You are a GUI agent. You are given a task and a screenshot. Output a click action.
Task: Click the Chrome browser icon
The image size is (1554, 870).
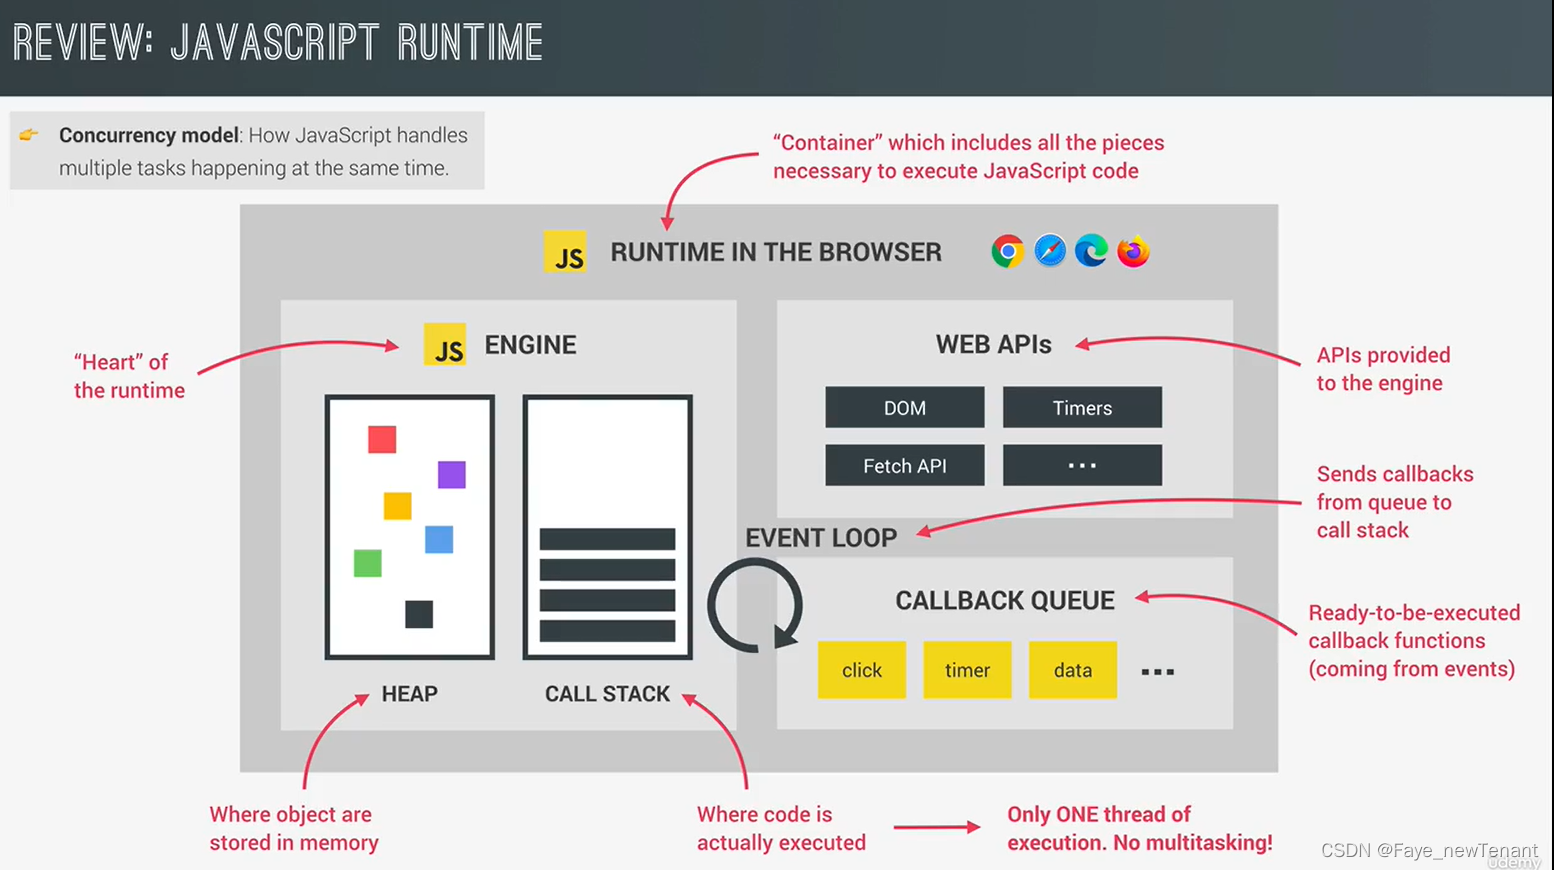[1007, 251]
